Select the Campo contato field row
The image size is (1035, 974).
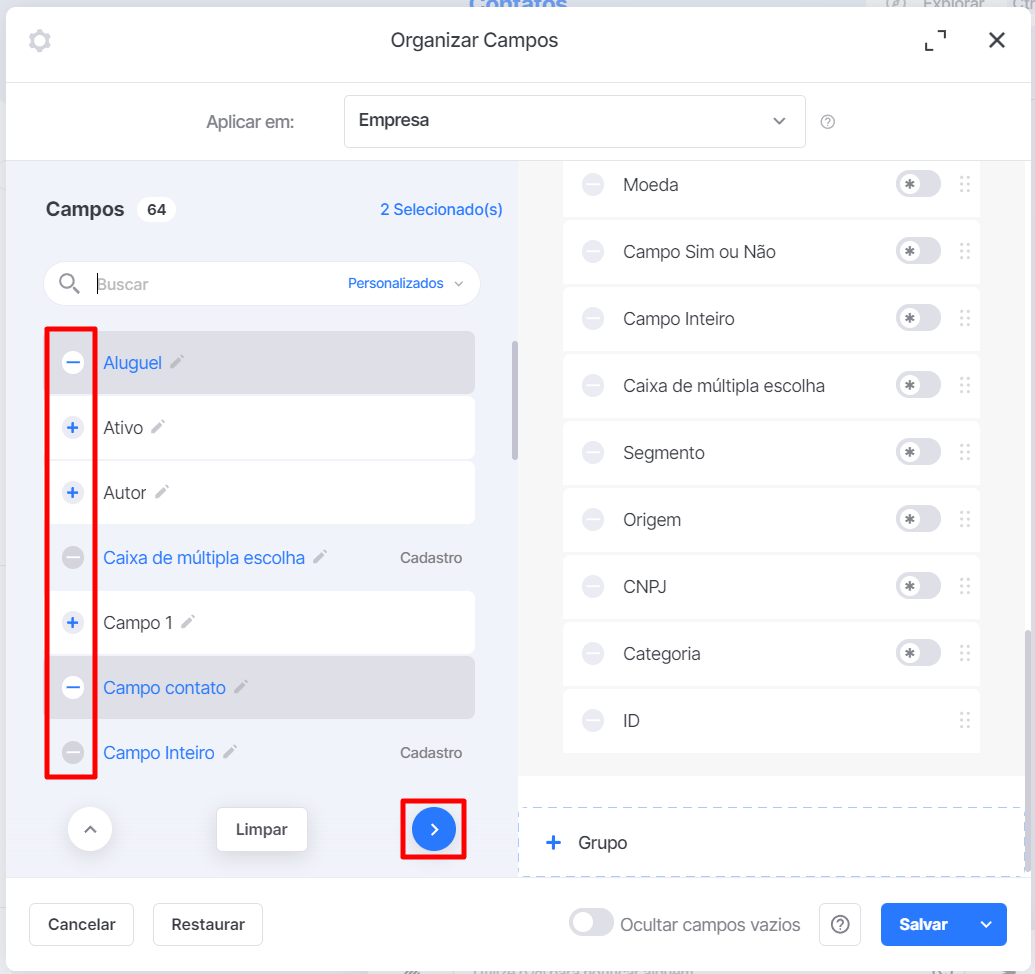(x=262, y=688)
